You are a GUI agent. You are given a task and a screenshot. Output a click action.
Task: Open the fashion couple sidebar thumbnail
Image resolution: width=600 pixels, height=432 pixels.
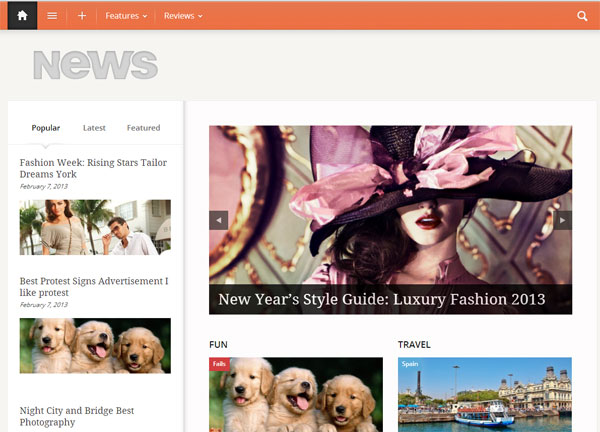(95, 227)
